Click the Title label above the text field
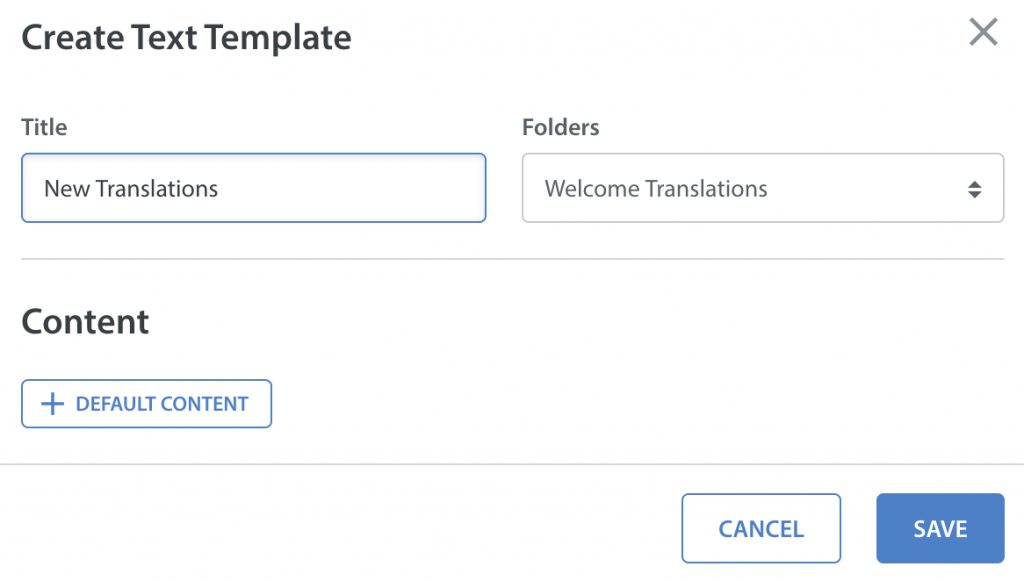The image size is (1024, 581). (44, 127)
